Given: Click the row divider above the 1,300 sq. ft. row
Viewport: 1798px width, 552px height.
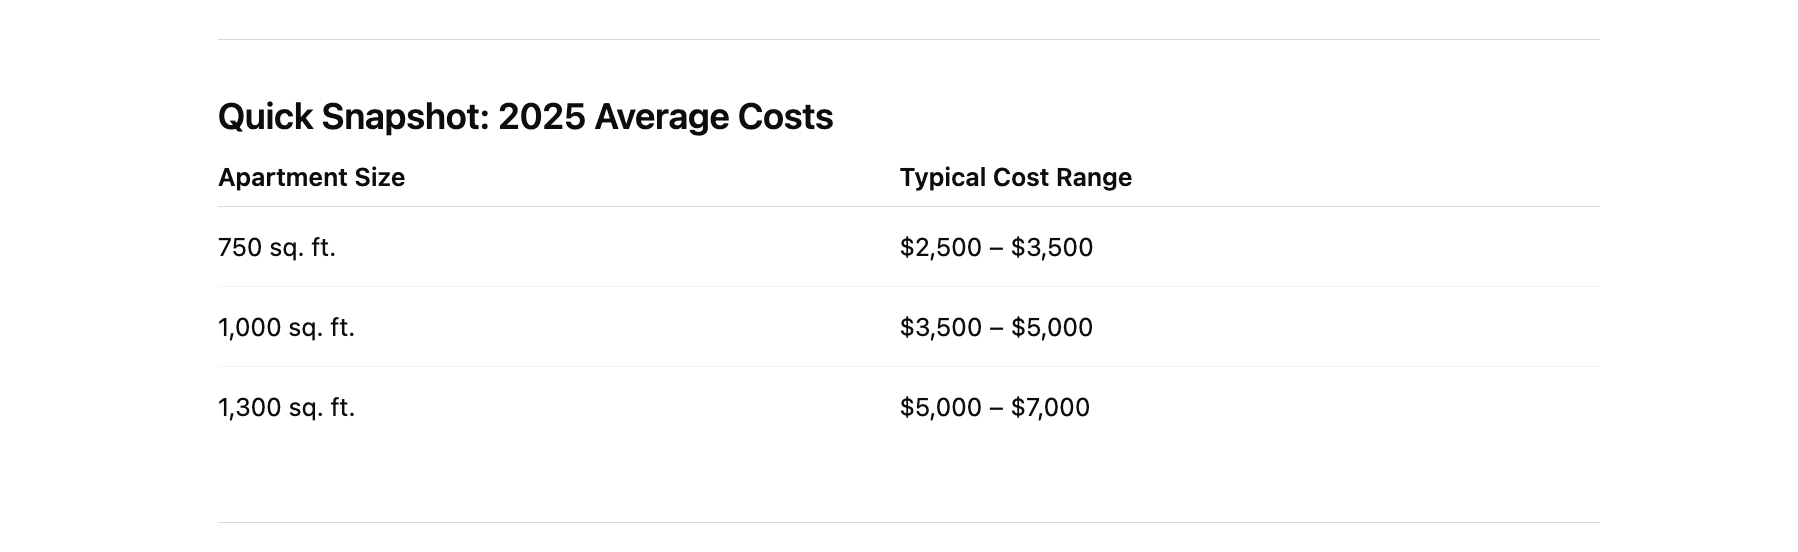Looking at the screenshot, I should click(908, 367).
